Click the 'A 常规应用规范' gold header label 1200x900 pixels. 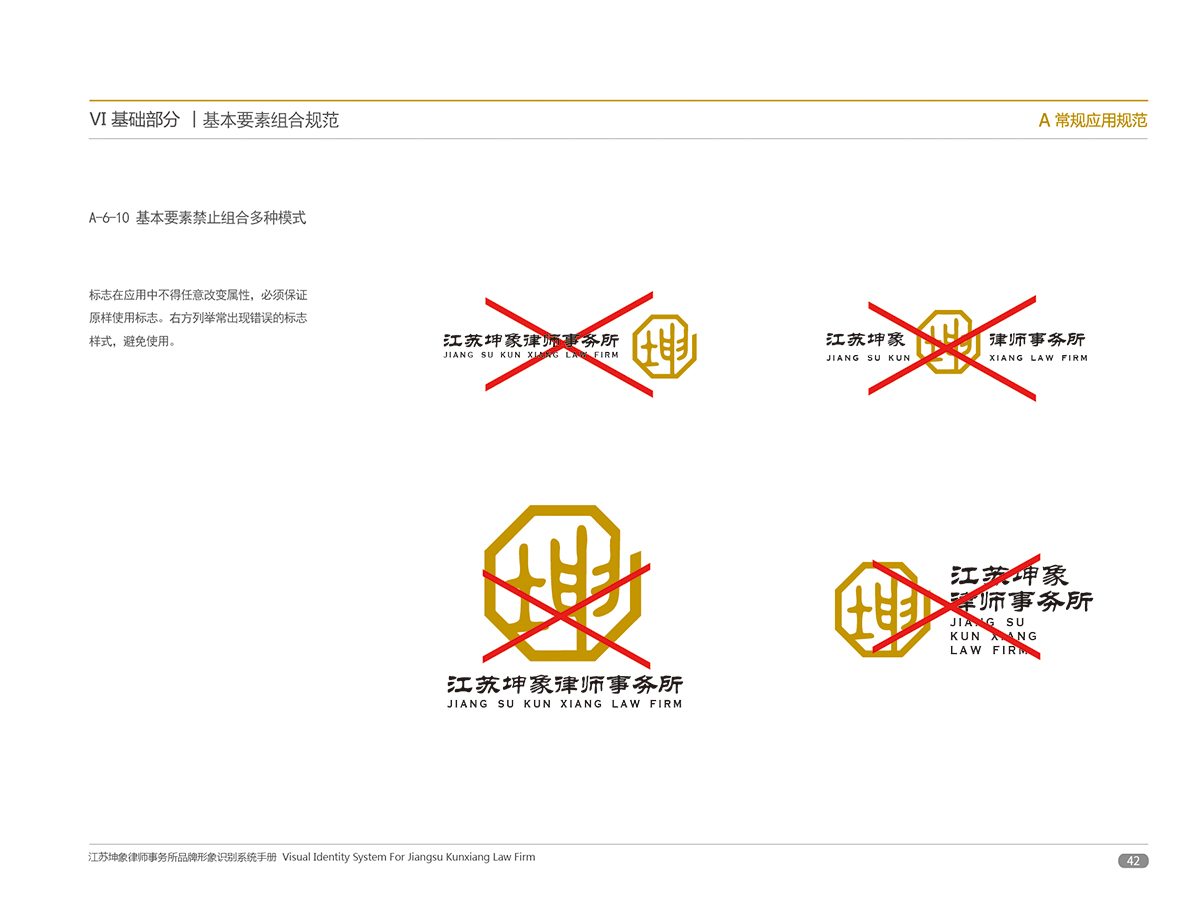tap(1092, 121)
